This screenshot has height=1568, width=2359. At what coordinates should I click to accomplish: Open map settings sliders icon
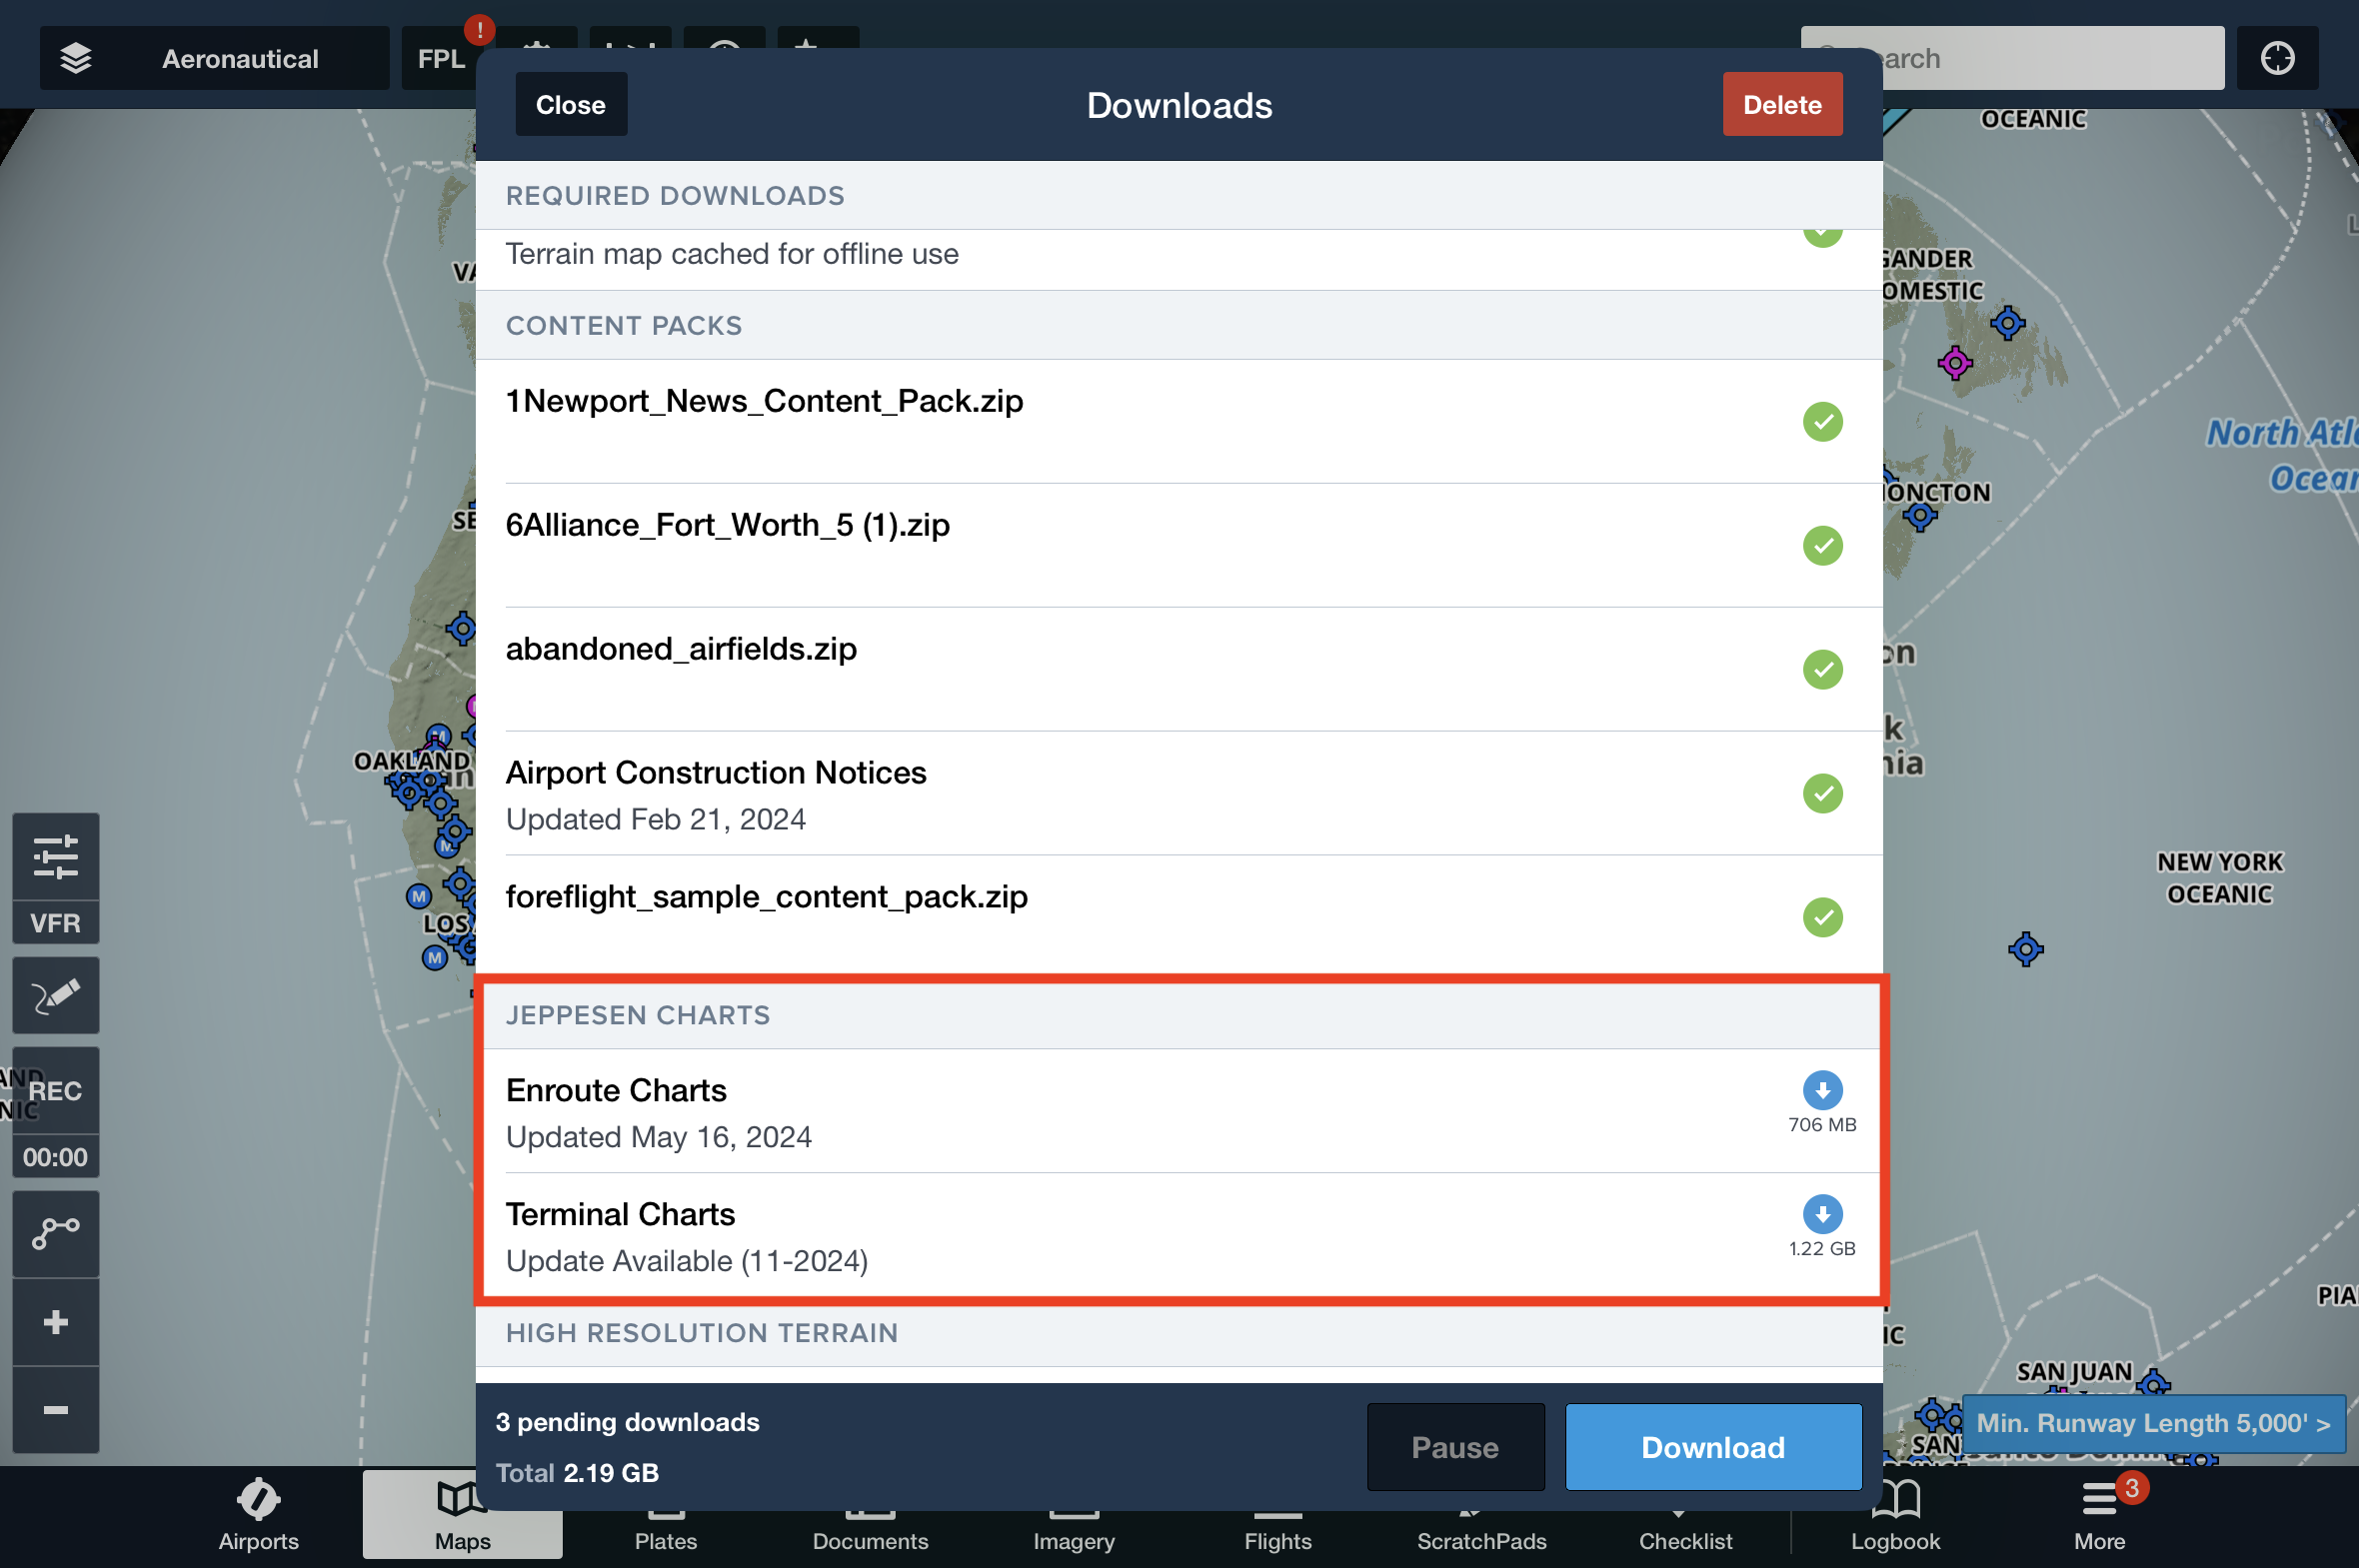point(56,857)
